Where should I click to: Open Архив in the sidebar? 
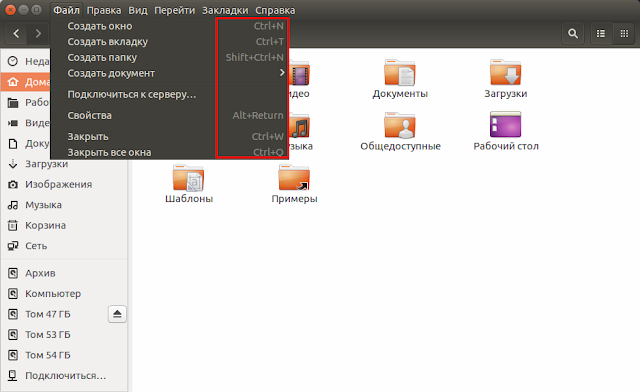(x=64, y=273)
